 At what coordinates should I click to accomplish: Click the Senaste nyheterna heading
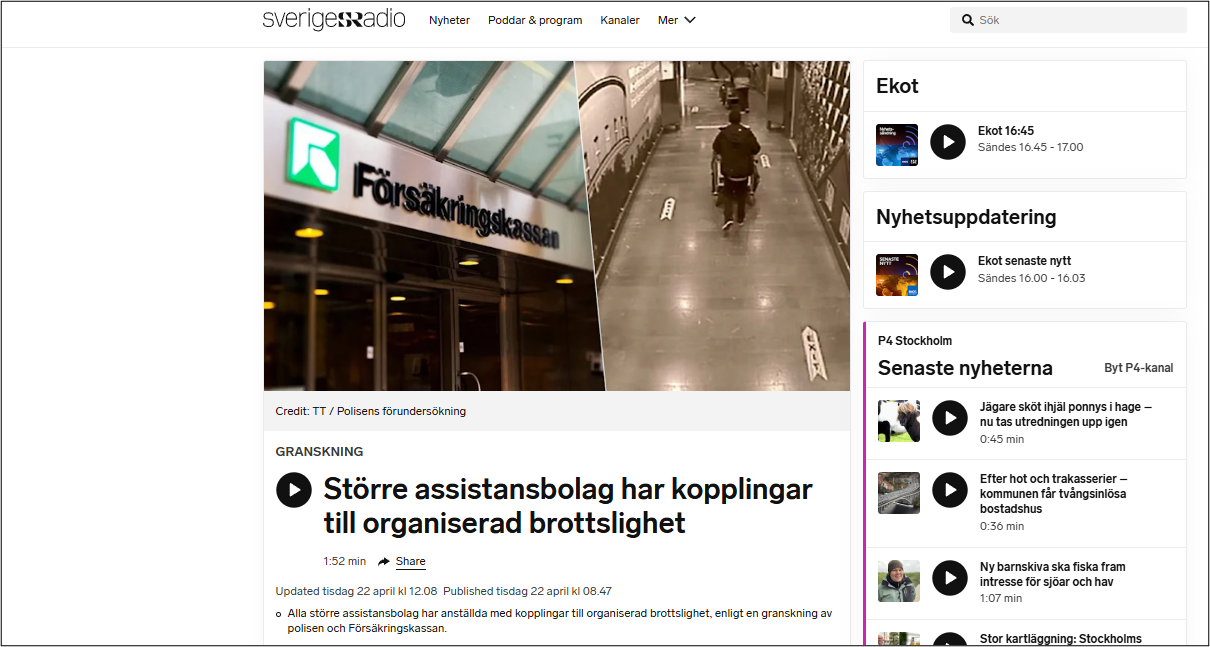965,368
